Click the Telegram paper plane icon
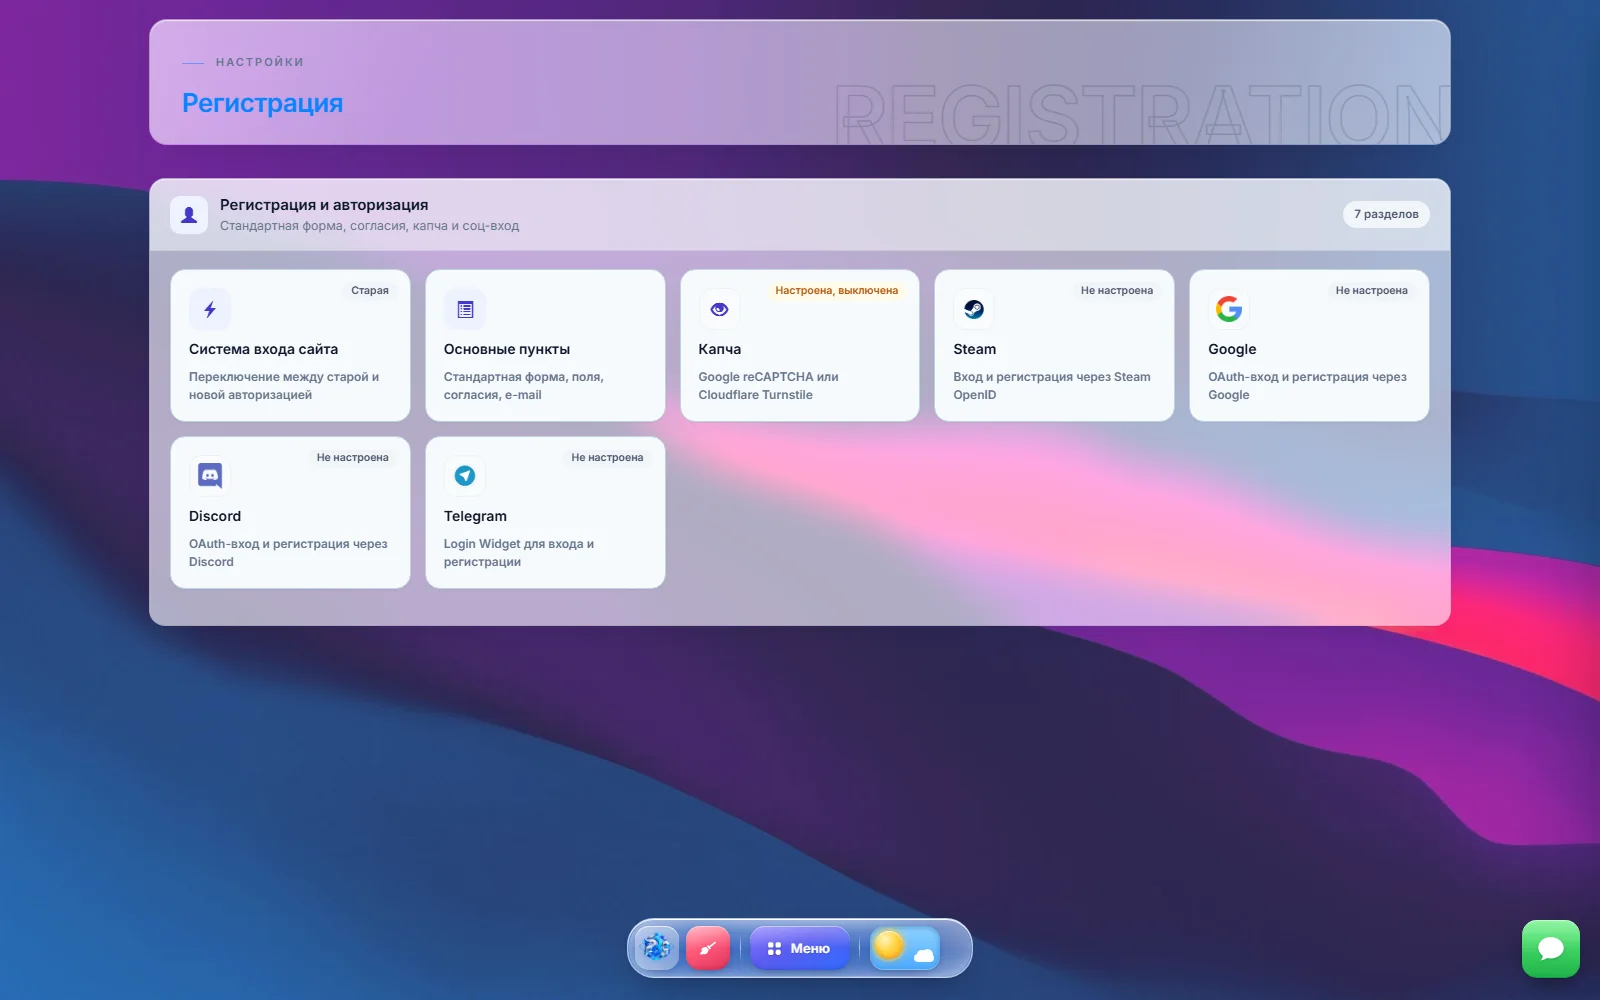 [x=465, y=476]
